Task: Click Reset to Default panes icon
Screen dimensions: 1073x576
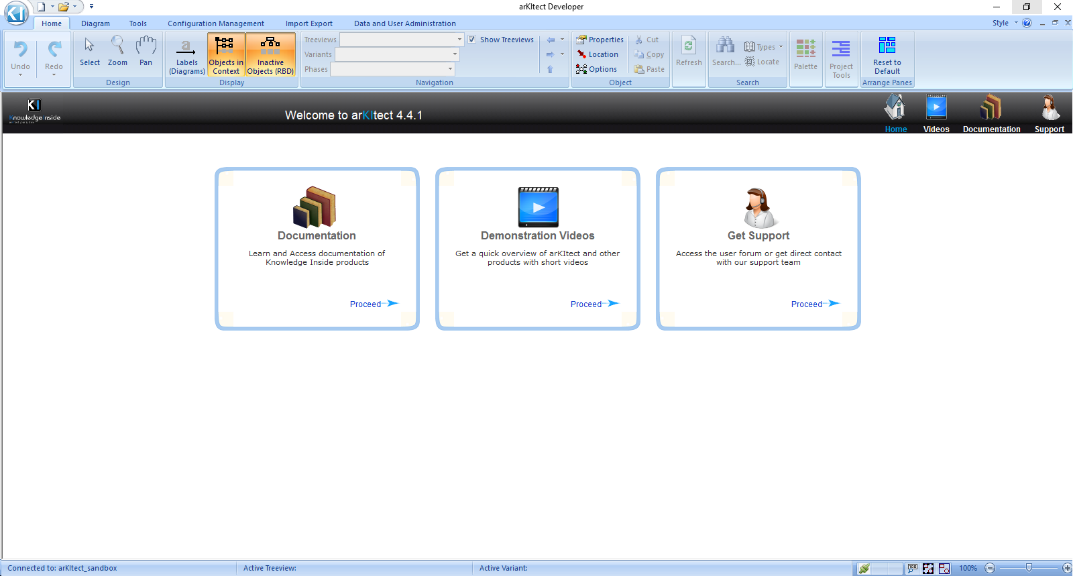Action: tap(886, 55)
